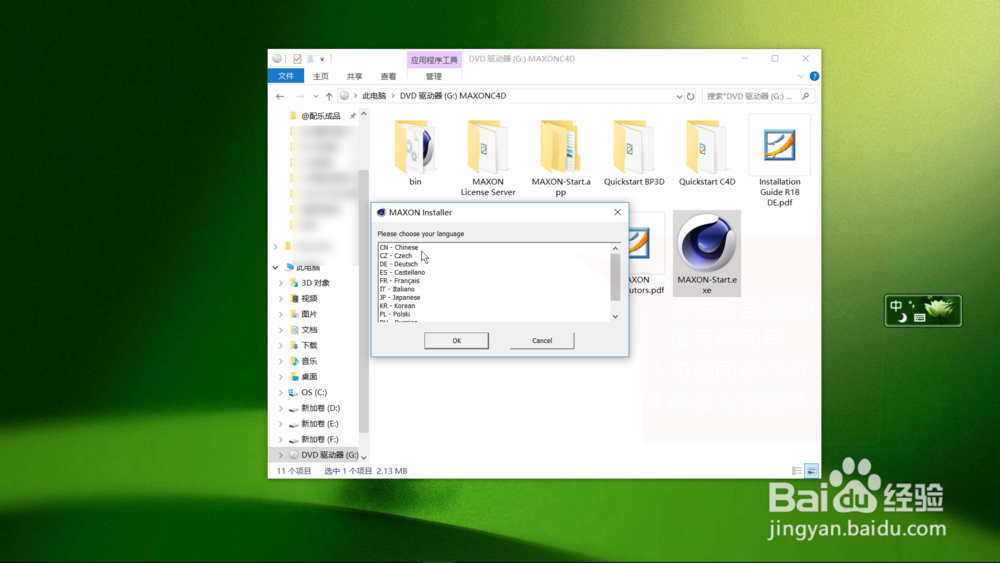Expand the 视频 tree node
The image size is (1000, 563).
click(x=281, y=298)
